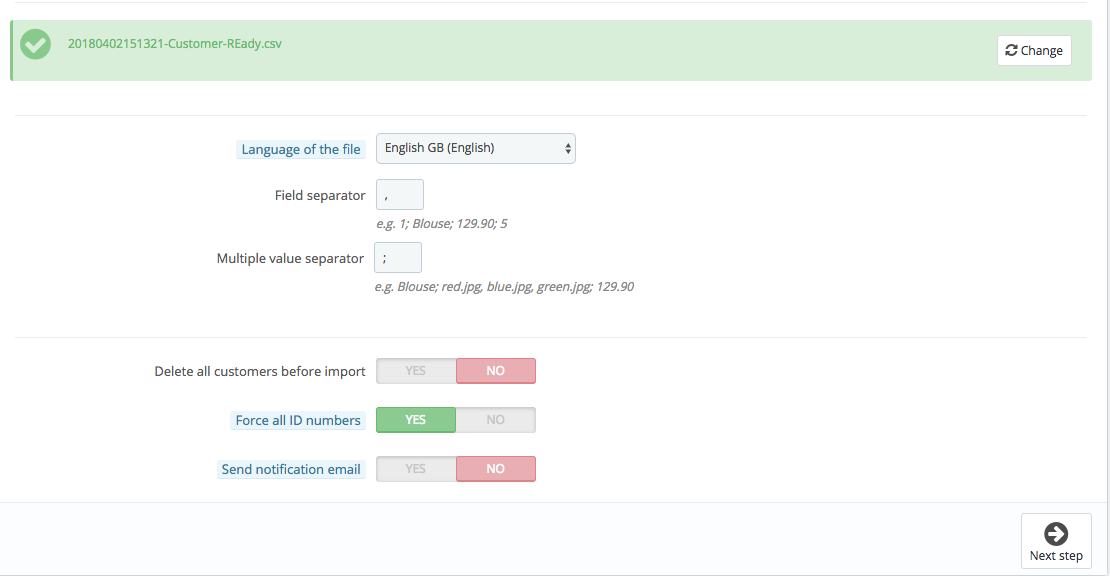Click the Delete all customers before import label
This screenshot has width=1110, height=576.
(x=260, y=371)
